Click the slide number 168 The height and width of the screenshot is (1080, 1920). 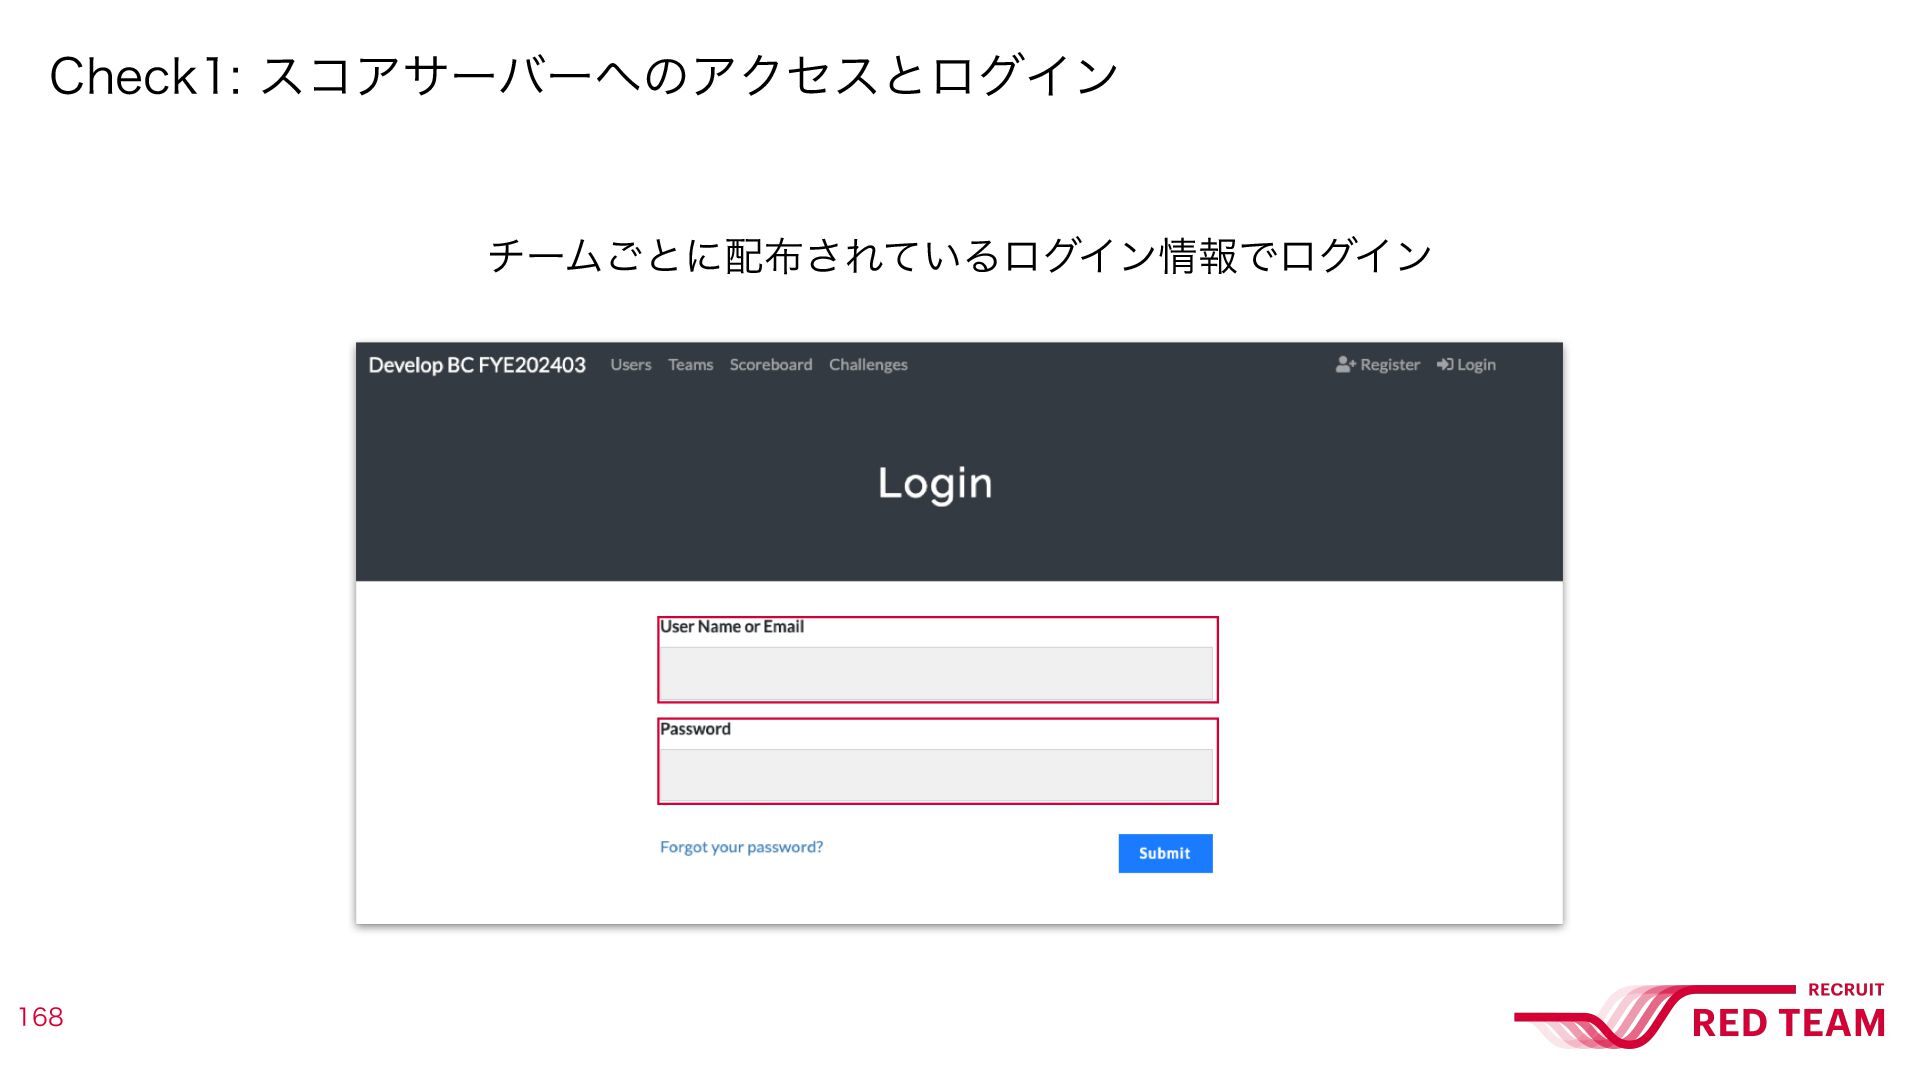click(x=41, y=1017)
